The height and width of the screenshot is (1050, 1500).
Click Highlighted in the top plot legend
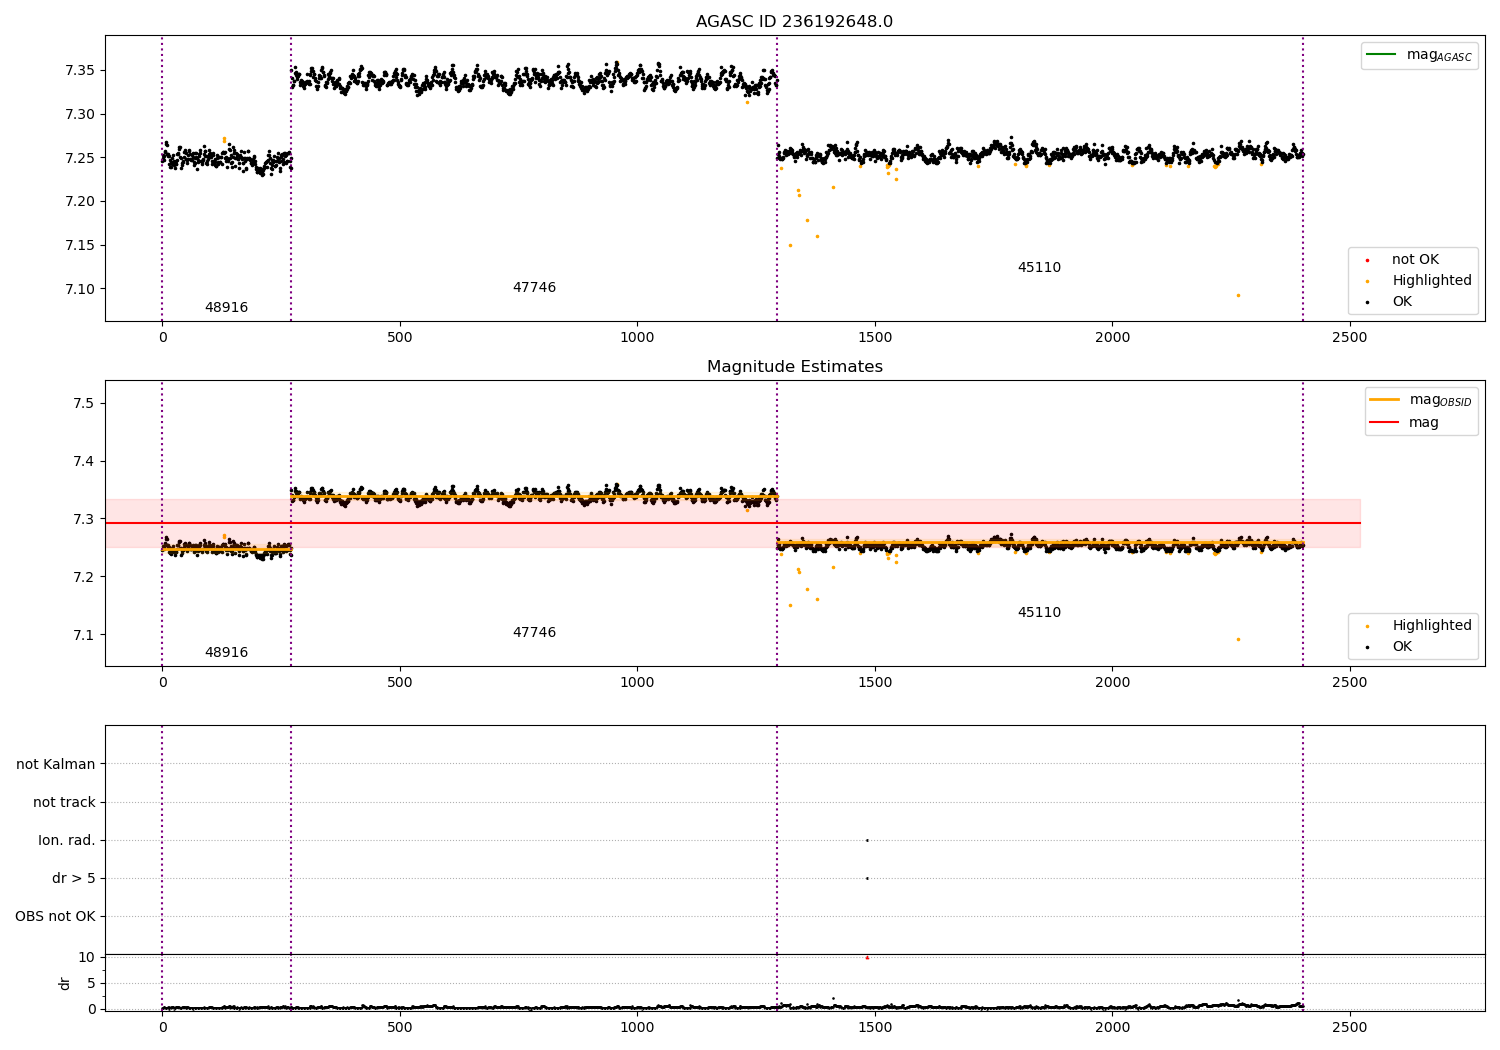tap(1418, 281)
